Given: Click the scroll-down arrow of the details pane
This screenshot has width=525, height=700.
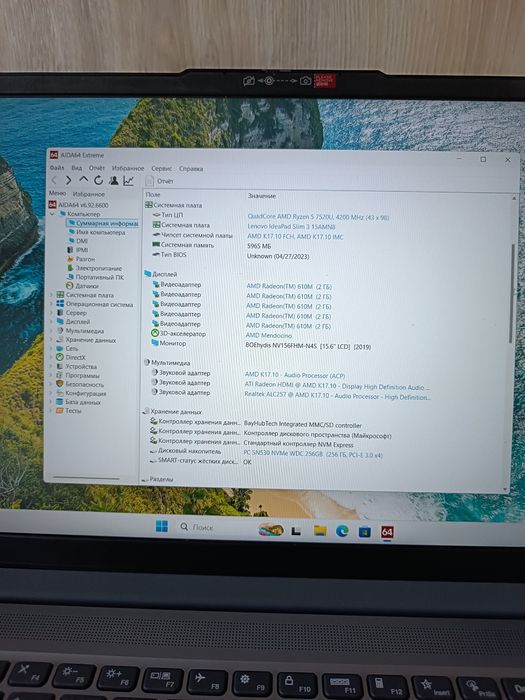Looking at the screenshot, I should pyautogui.click(x=505, y=489).
